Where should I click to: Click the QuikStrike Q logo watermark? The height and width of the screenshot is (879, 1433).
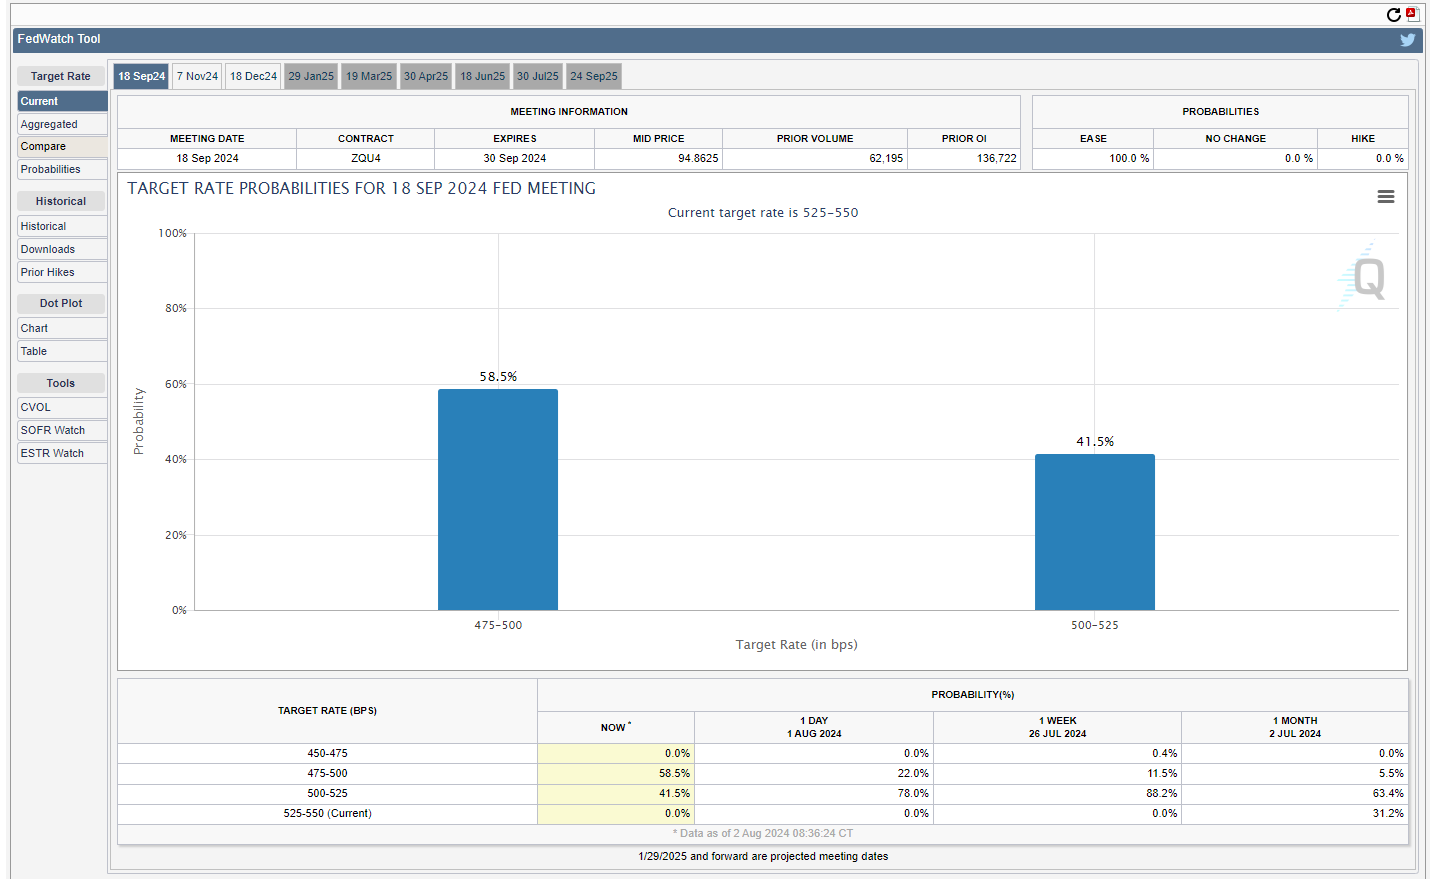point(1366,278)
